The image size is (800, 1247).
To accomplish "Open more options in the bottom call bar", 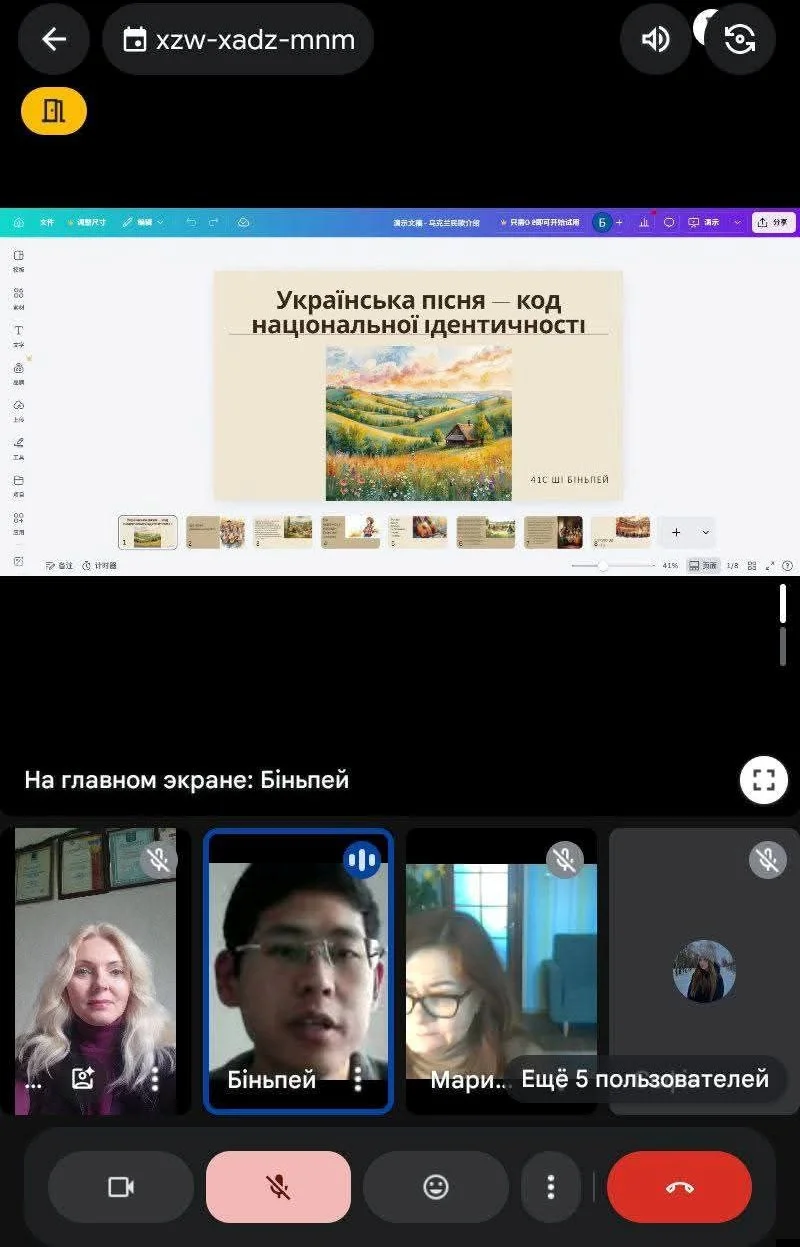I will (x=550, y=1187).
